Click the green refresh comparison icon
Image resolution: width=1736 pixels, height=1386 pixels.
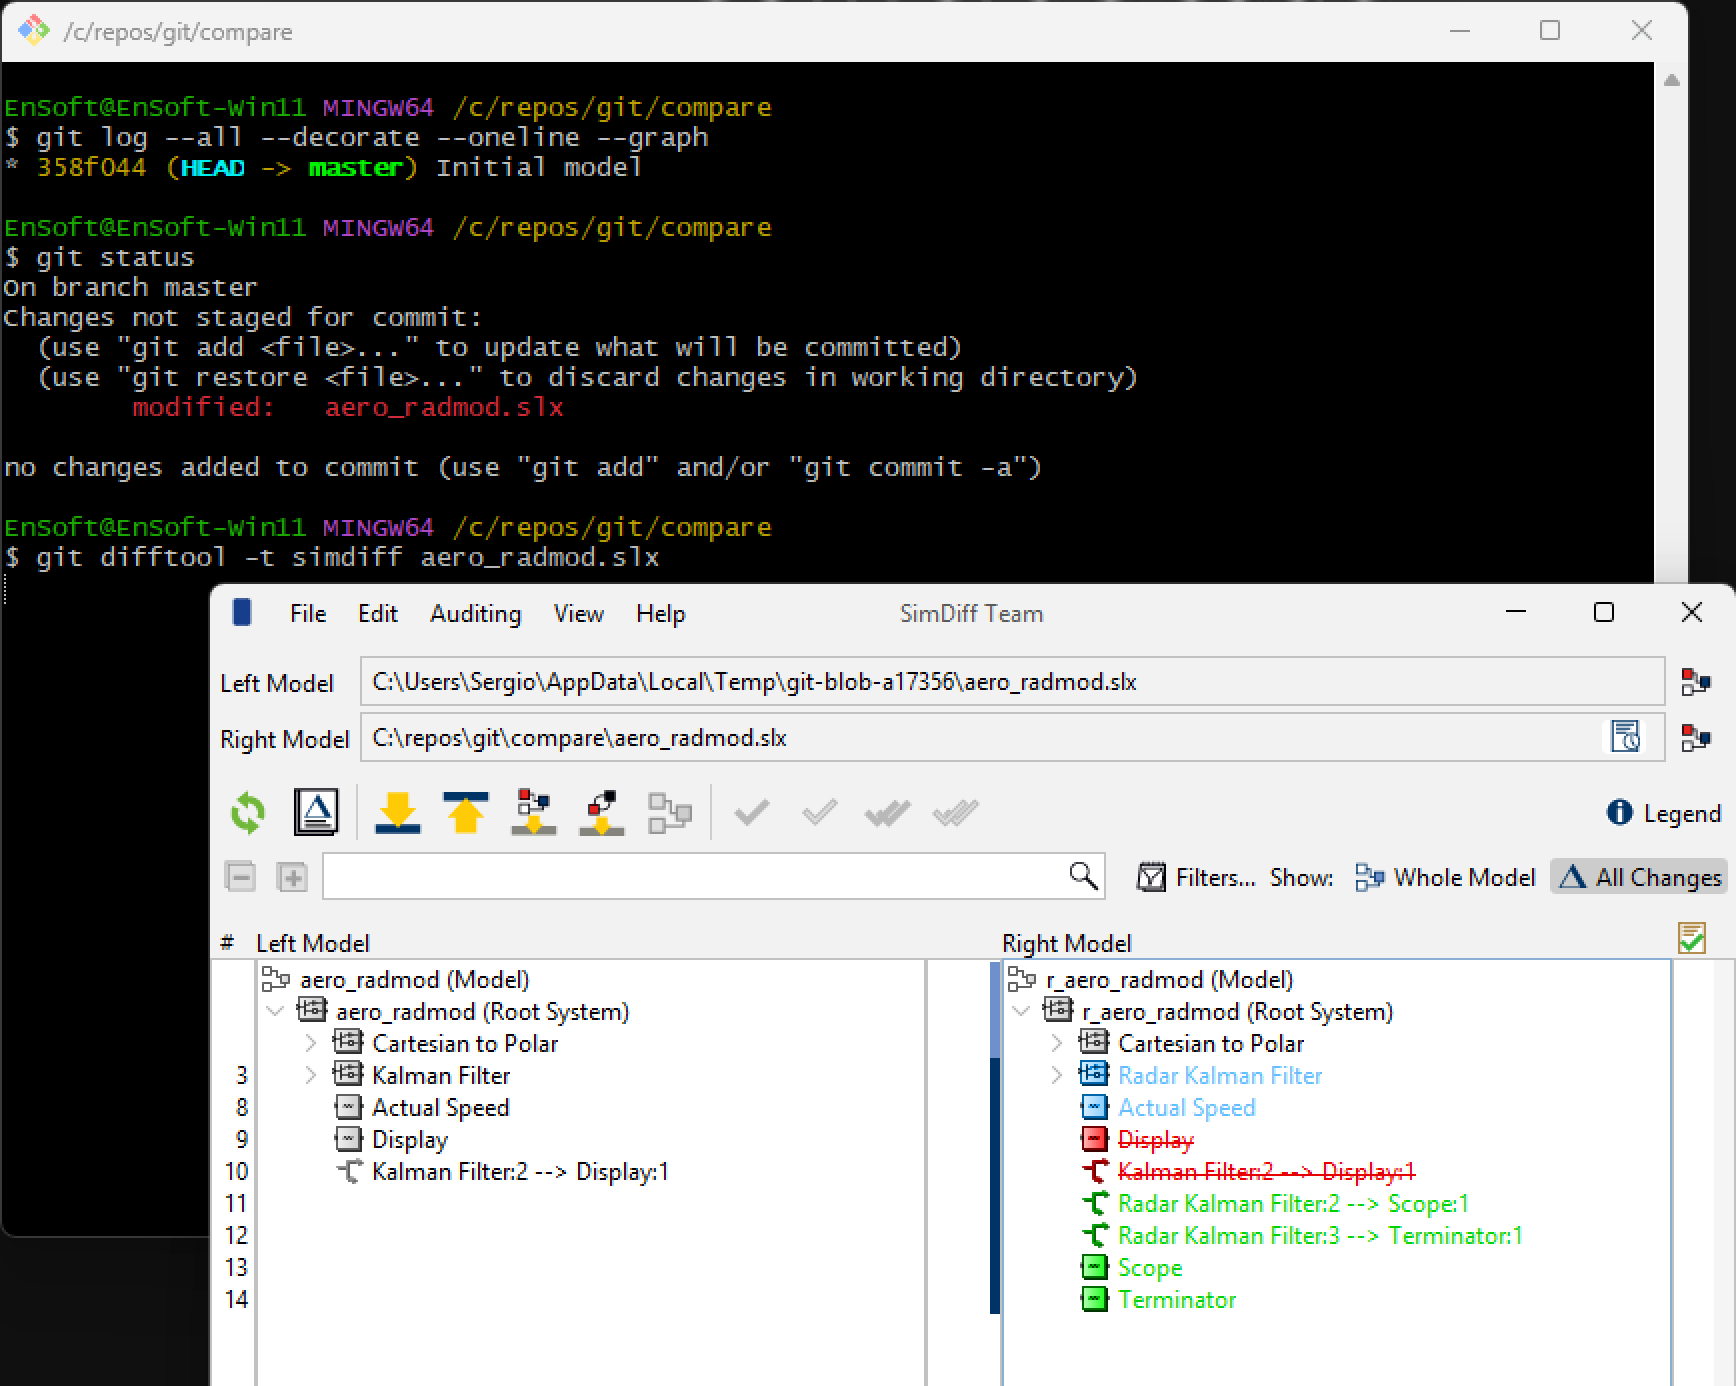tap(248, 812)
